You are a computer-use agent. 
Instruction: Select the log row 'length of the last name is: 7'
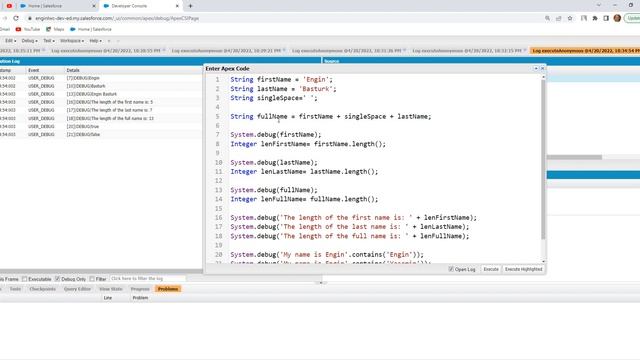click(x=101, y=110)
